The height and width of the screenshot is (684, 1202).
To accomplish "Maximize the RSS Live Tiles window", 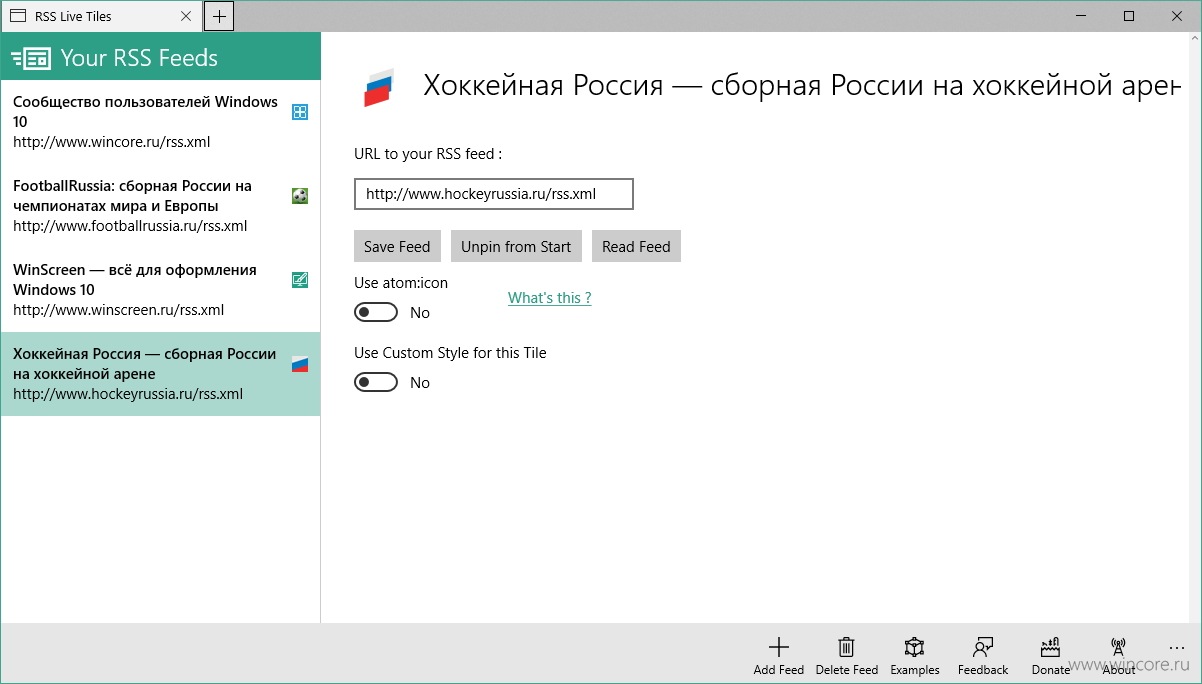I will (x=1128, y=16).
